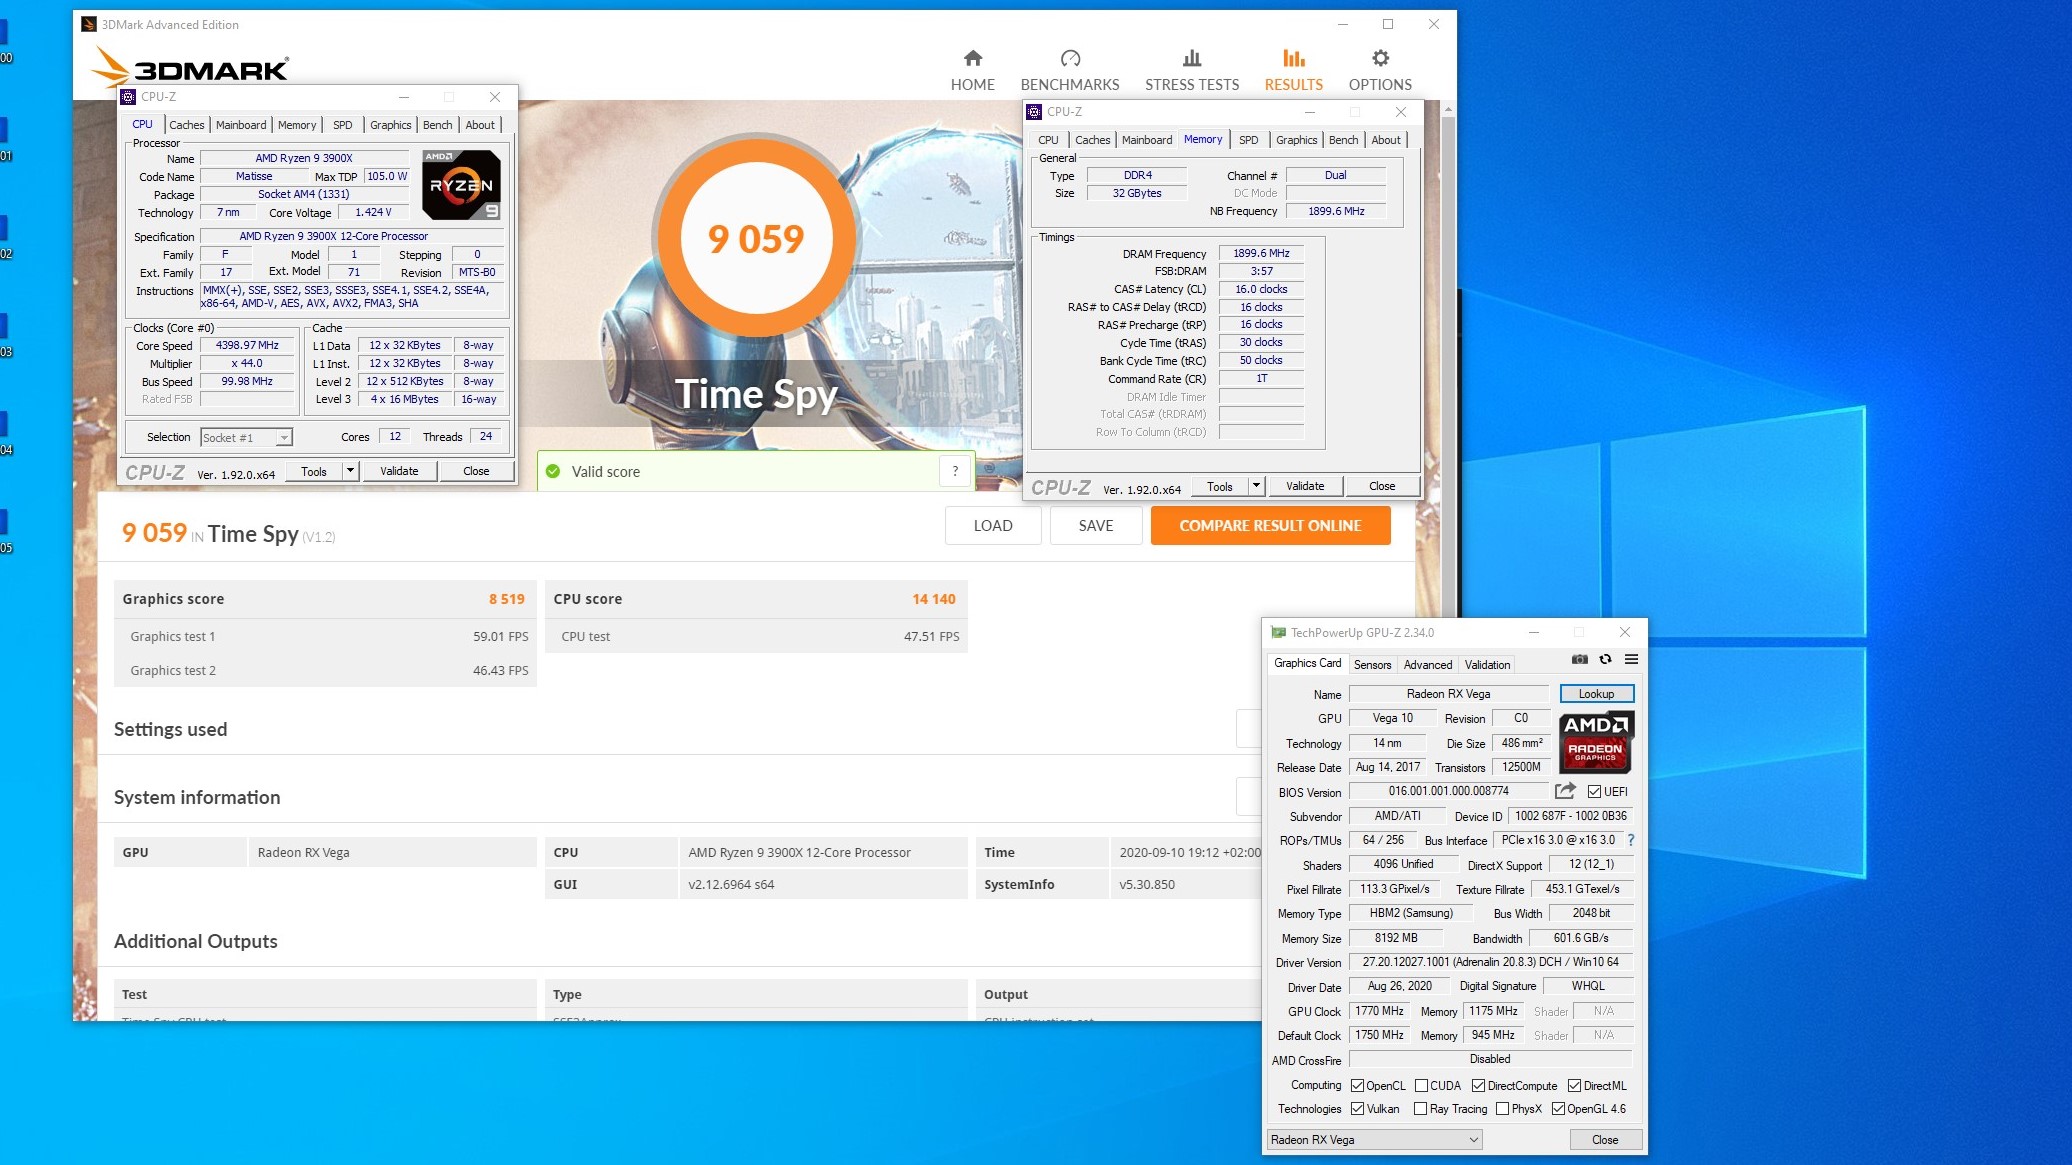Go to HOME in 3DMark navigation
This screenshot has height=1165, width=2072.
972,70
